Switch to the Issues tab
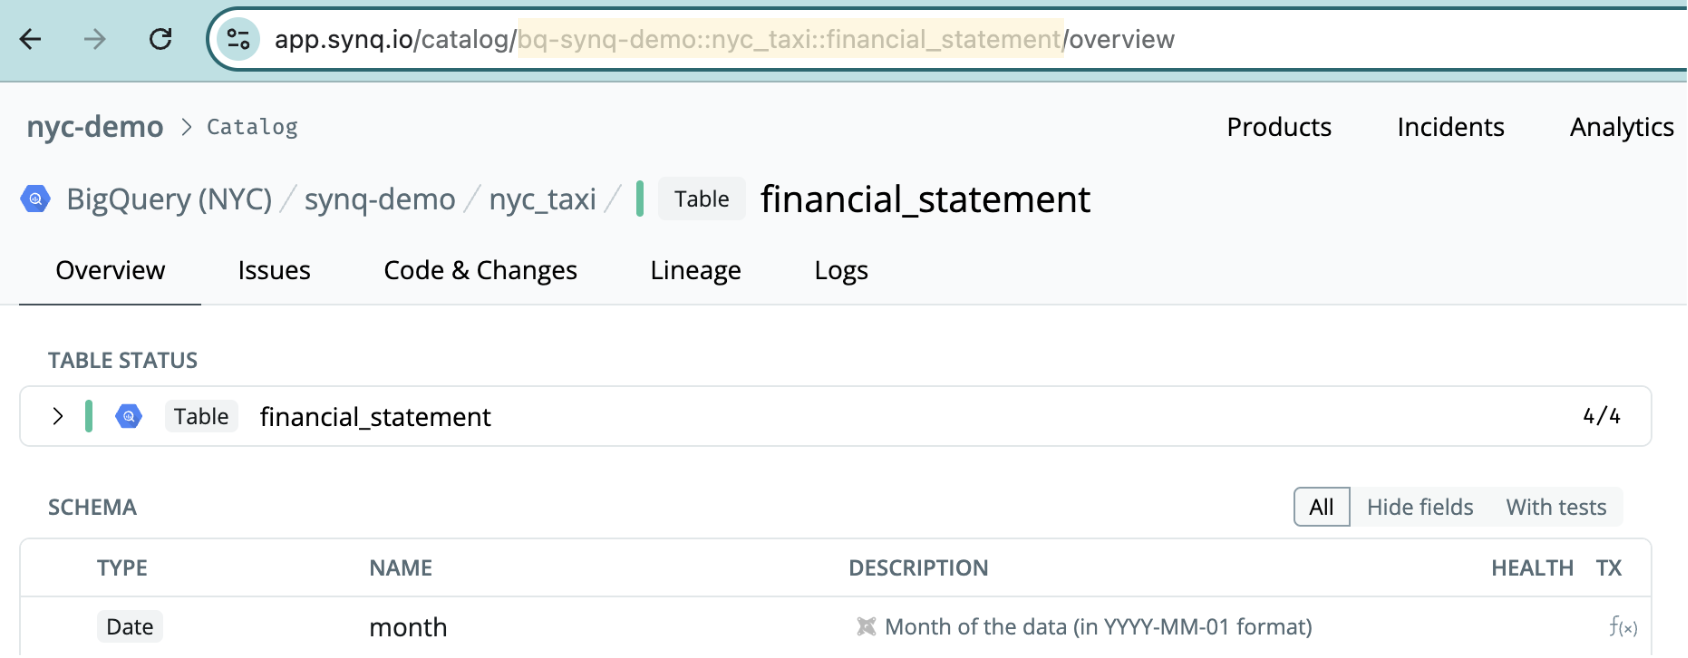The width and height of the screenshot is (1688, 658). click(274, 270)
